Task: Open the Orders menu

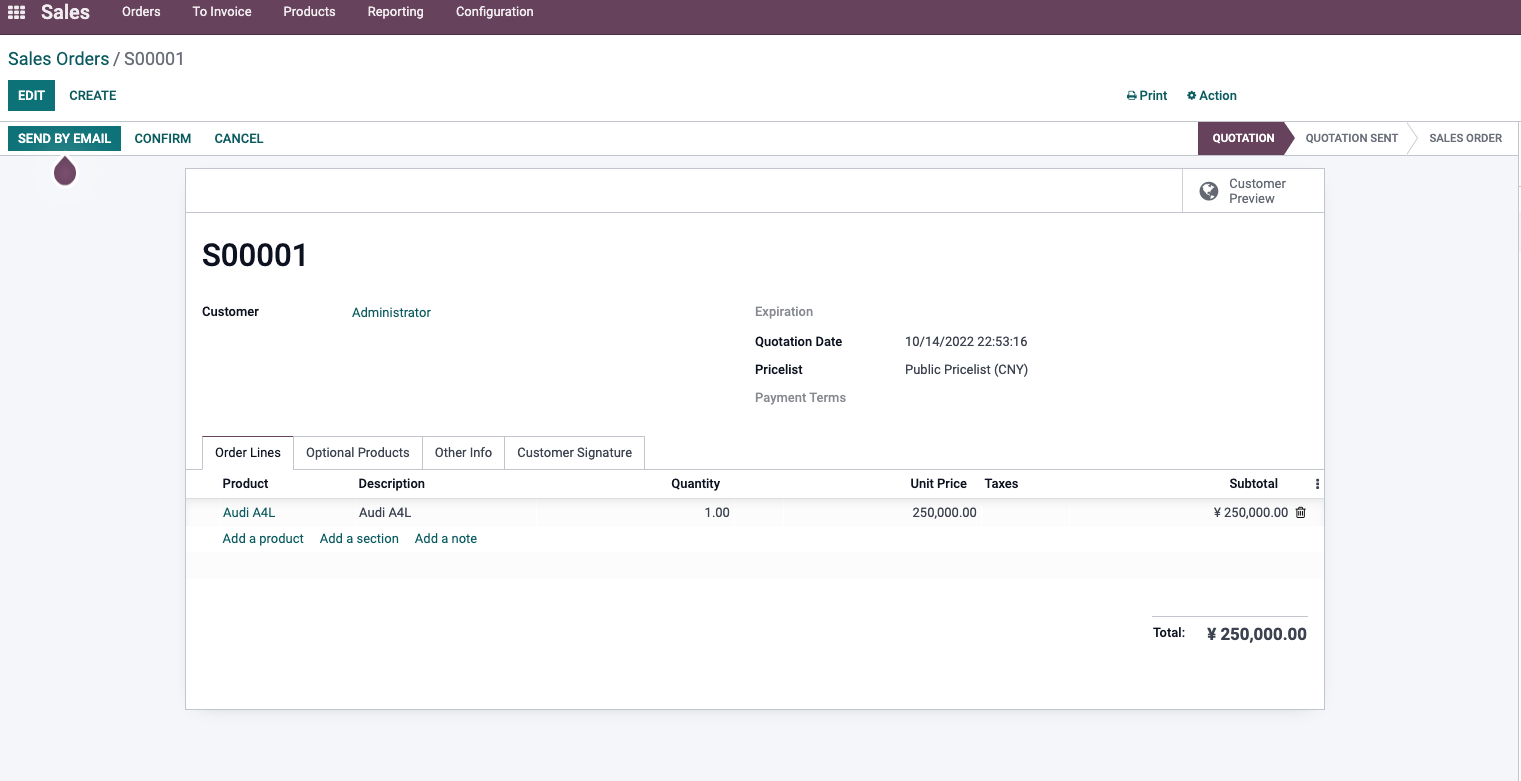Action: coord(141,12)
